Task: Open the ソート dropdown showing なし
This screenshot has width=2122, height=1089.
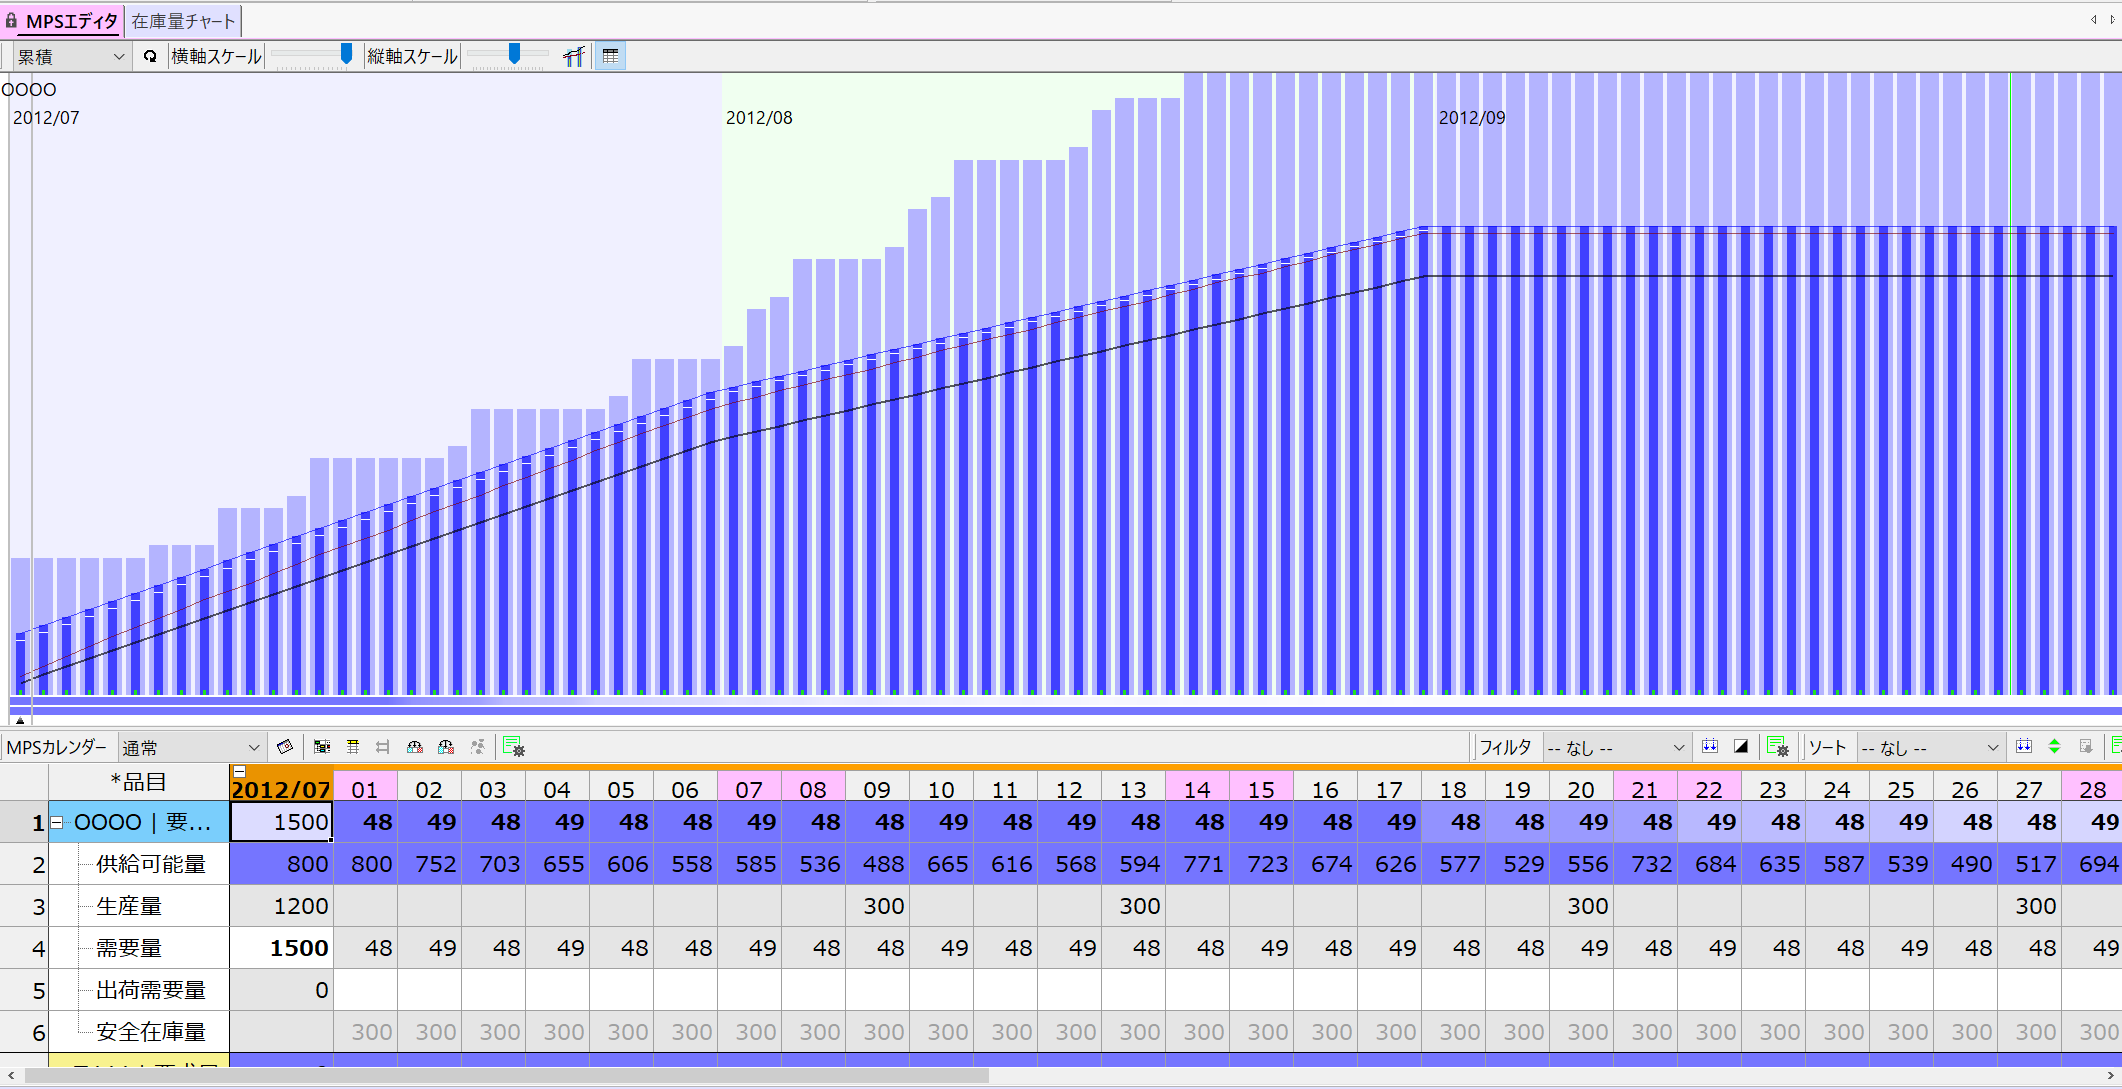Action: [x=1930, y=747]
